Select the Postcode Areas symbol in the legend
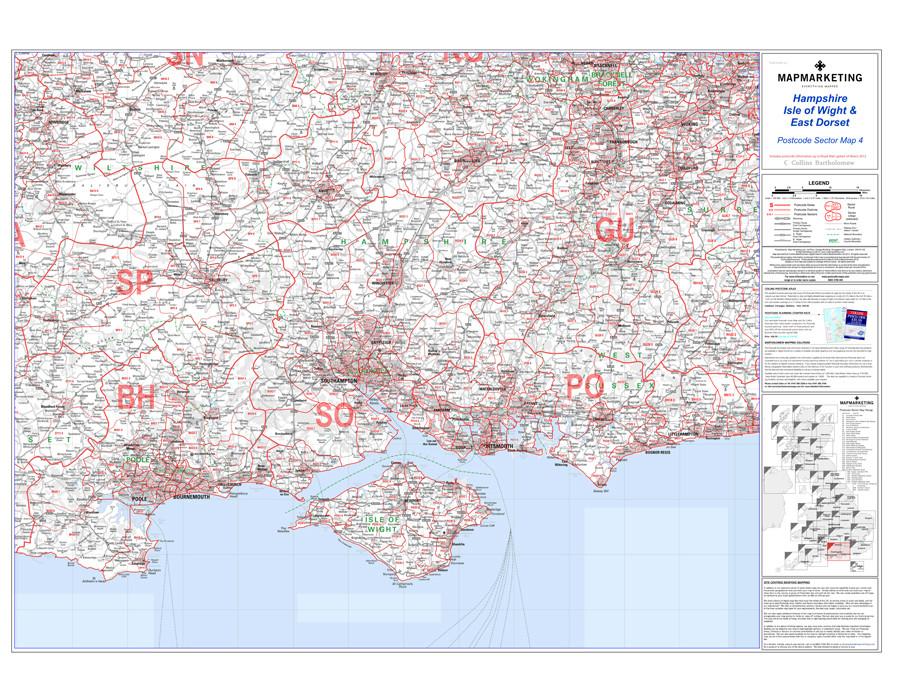This screenshot has width=900, height=700. click(782, 205)
